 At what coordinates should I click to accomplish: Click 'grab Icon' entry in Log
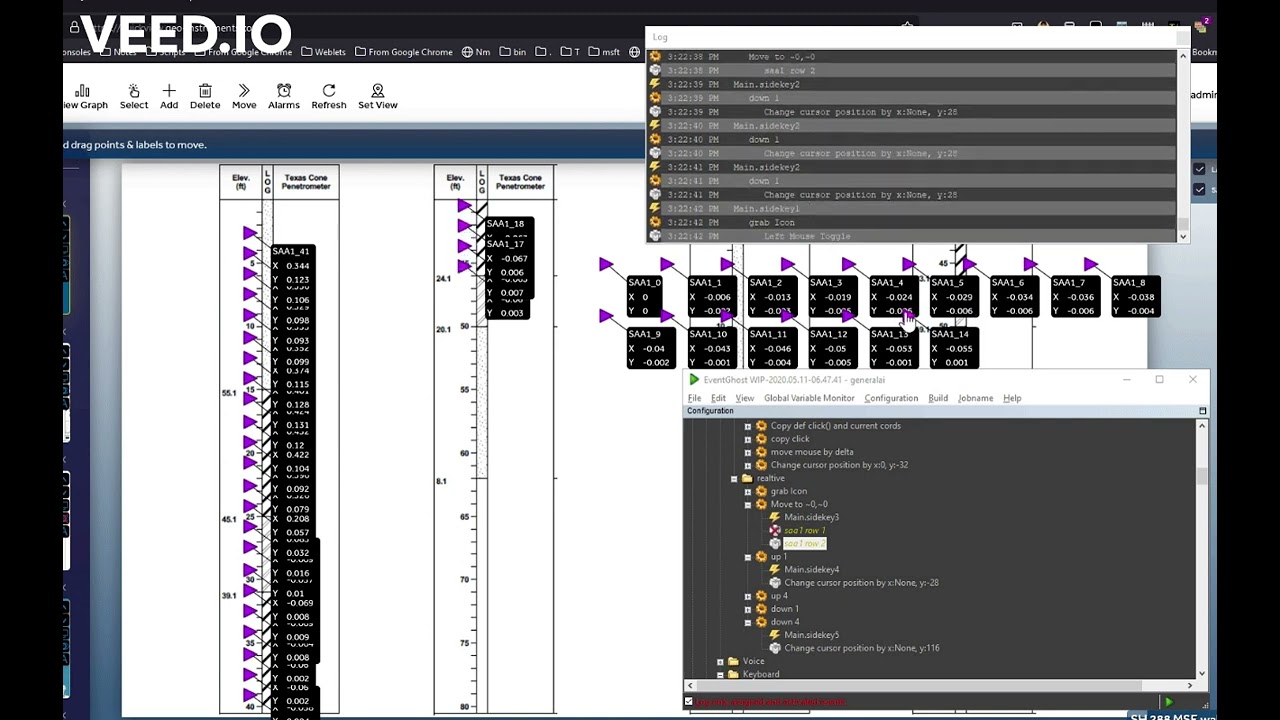(771, 222)
